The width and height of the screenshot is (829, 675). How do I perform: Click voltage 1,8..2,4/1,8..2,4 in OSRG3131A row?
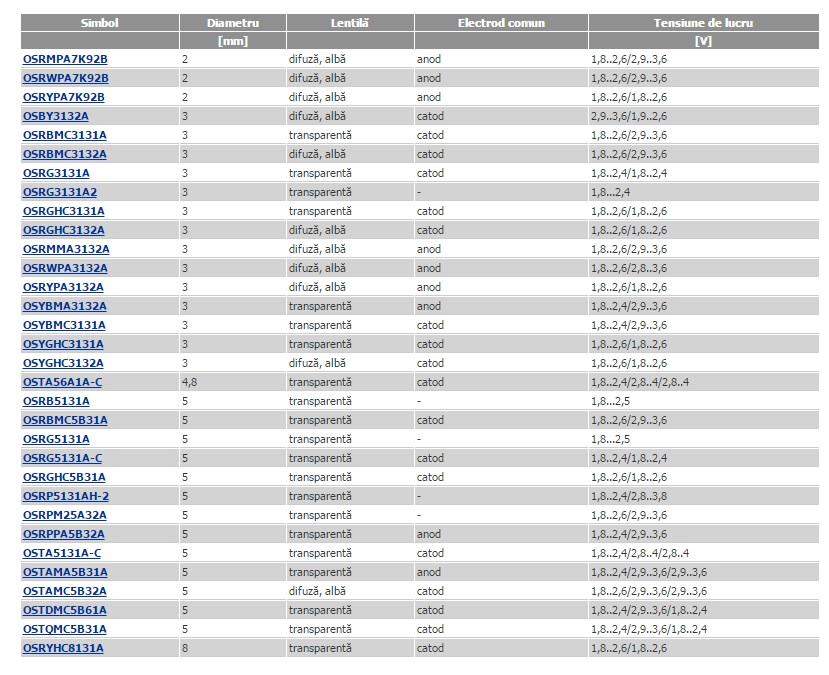[x=629, y=173]
